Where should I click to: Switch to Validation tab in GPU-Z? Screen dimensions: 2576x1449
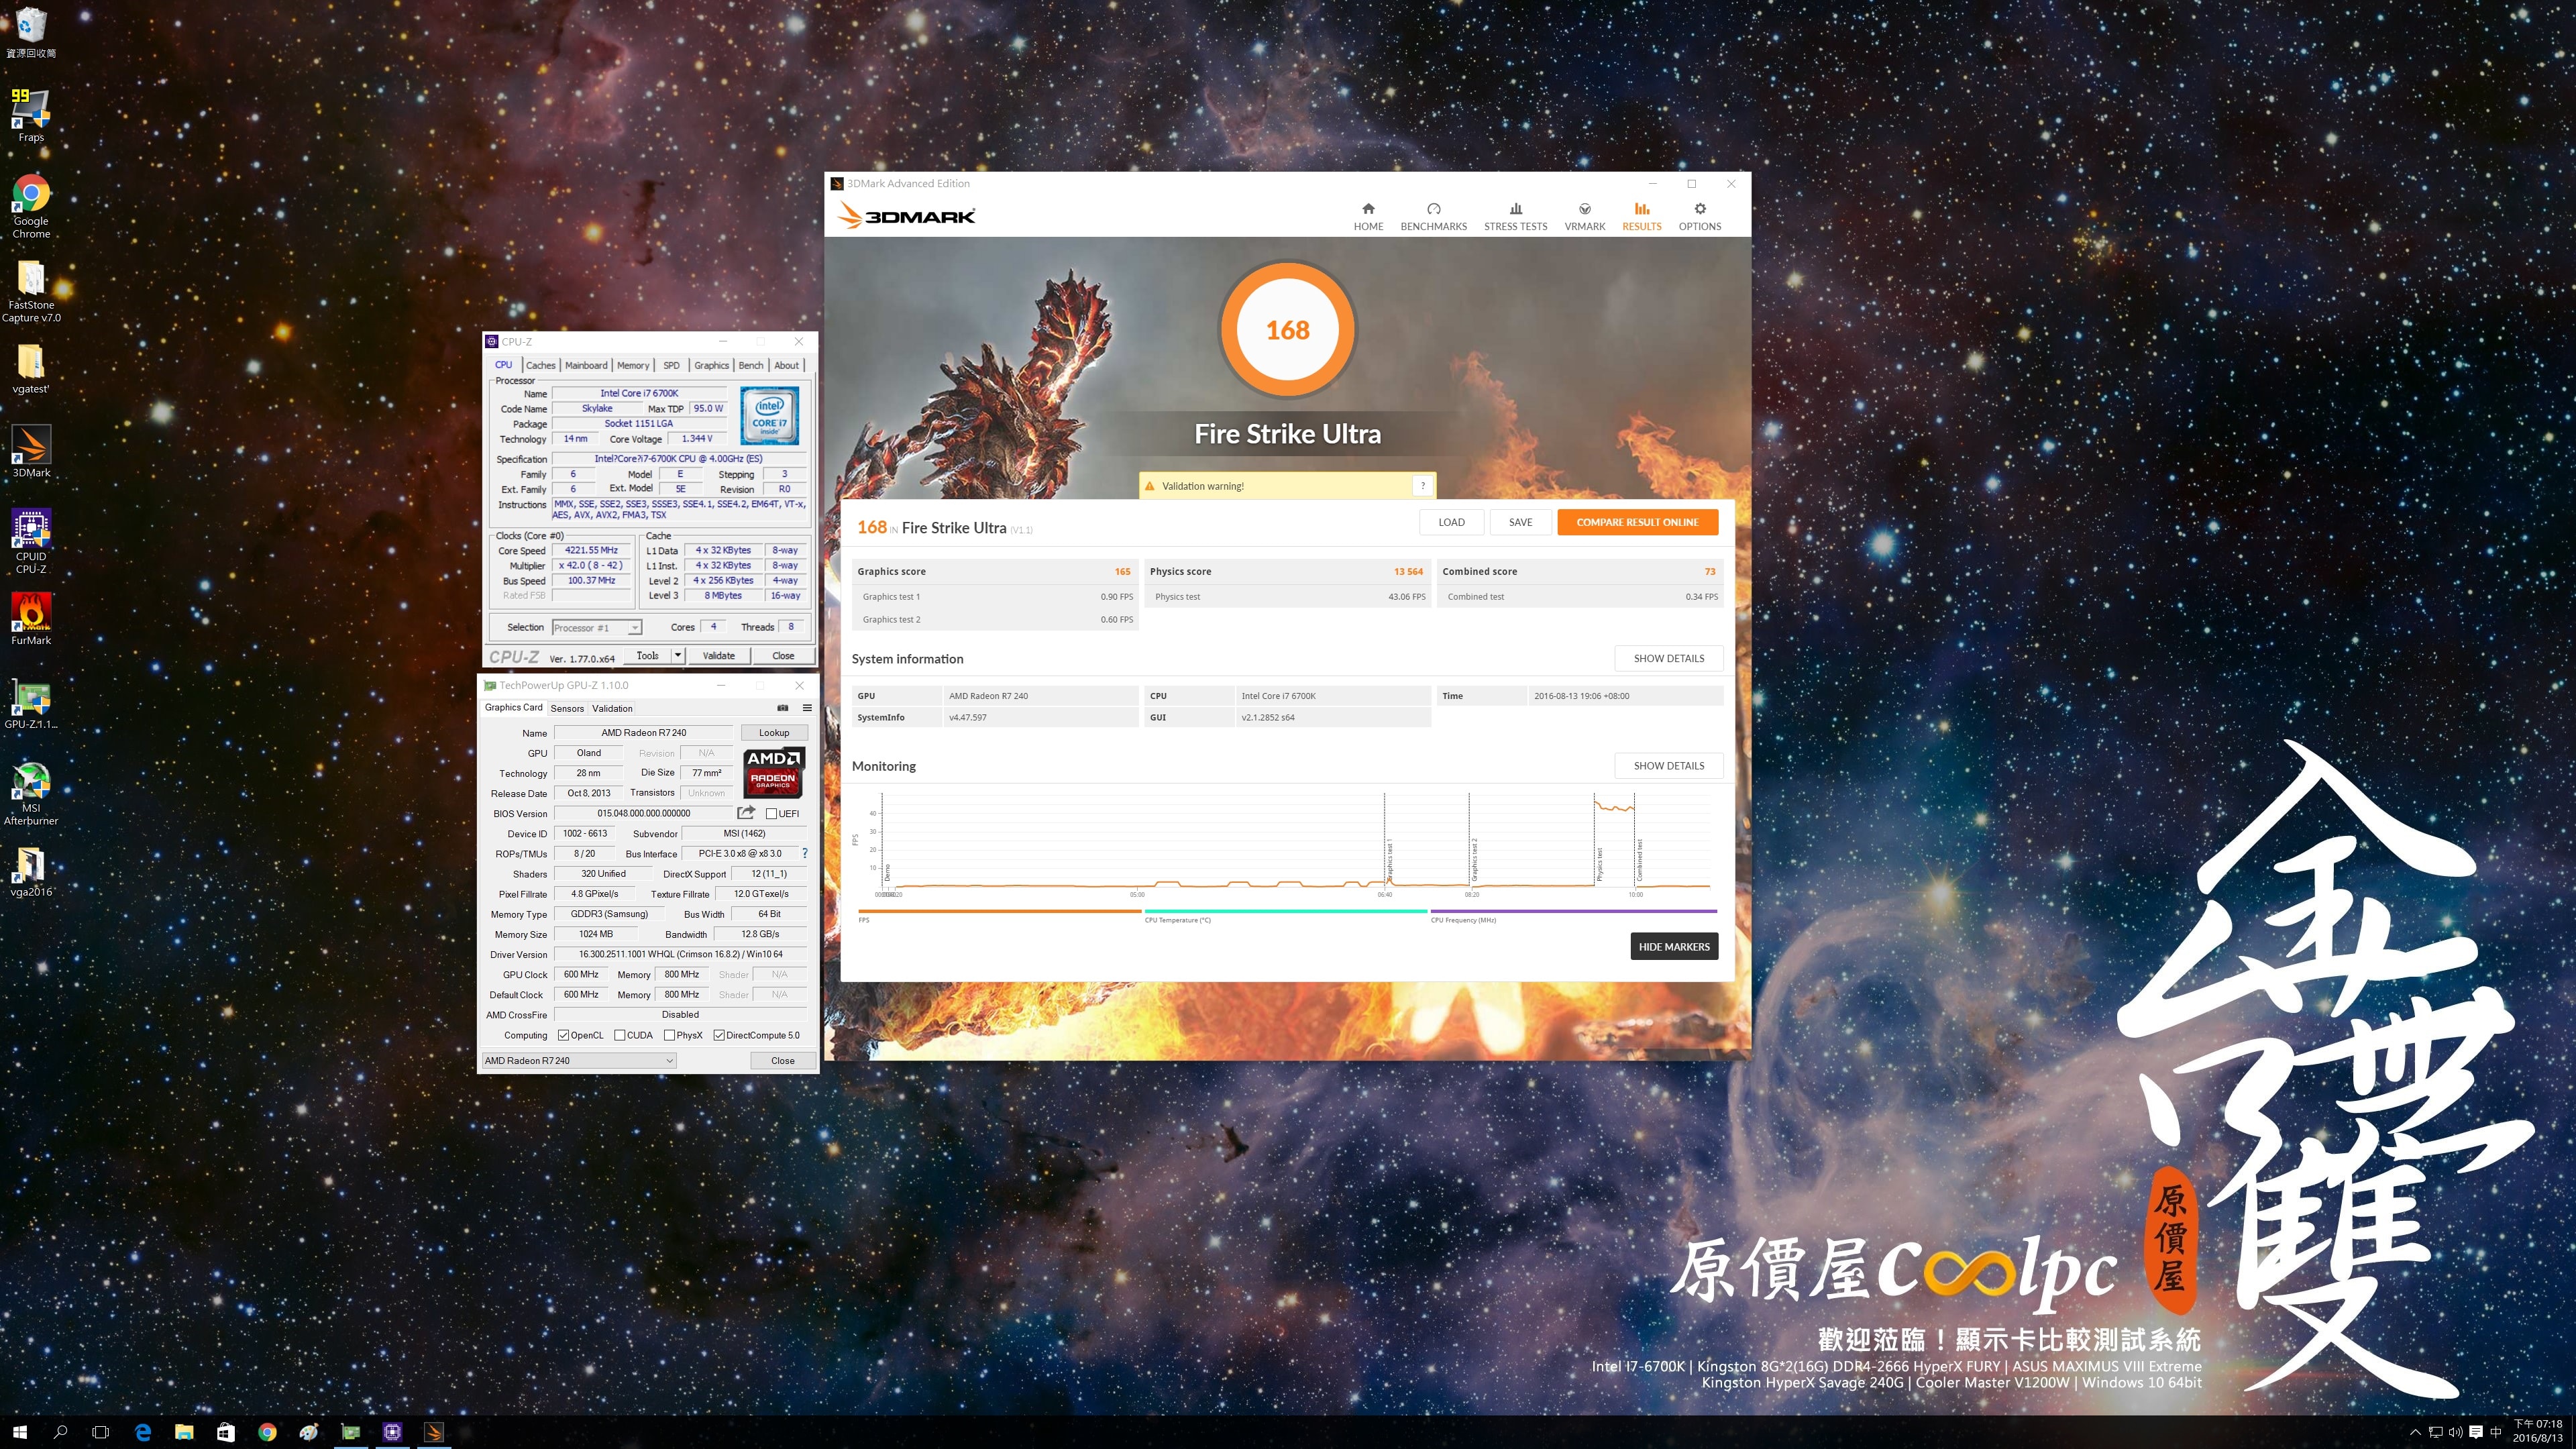[612, 708]
